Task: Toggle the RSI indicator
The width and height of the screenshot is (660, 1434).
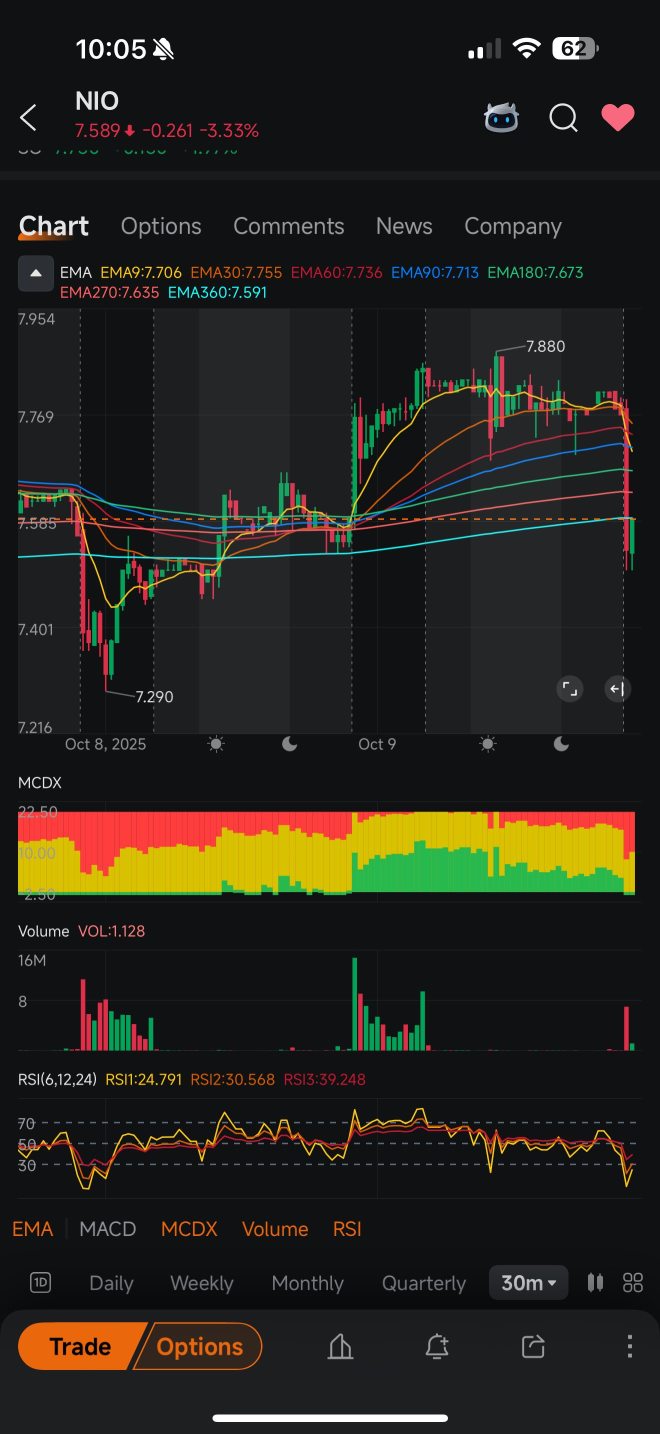Action: click(347, 1229)
